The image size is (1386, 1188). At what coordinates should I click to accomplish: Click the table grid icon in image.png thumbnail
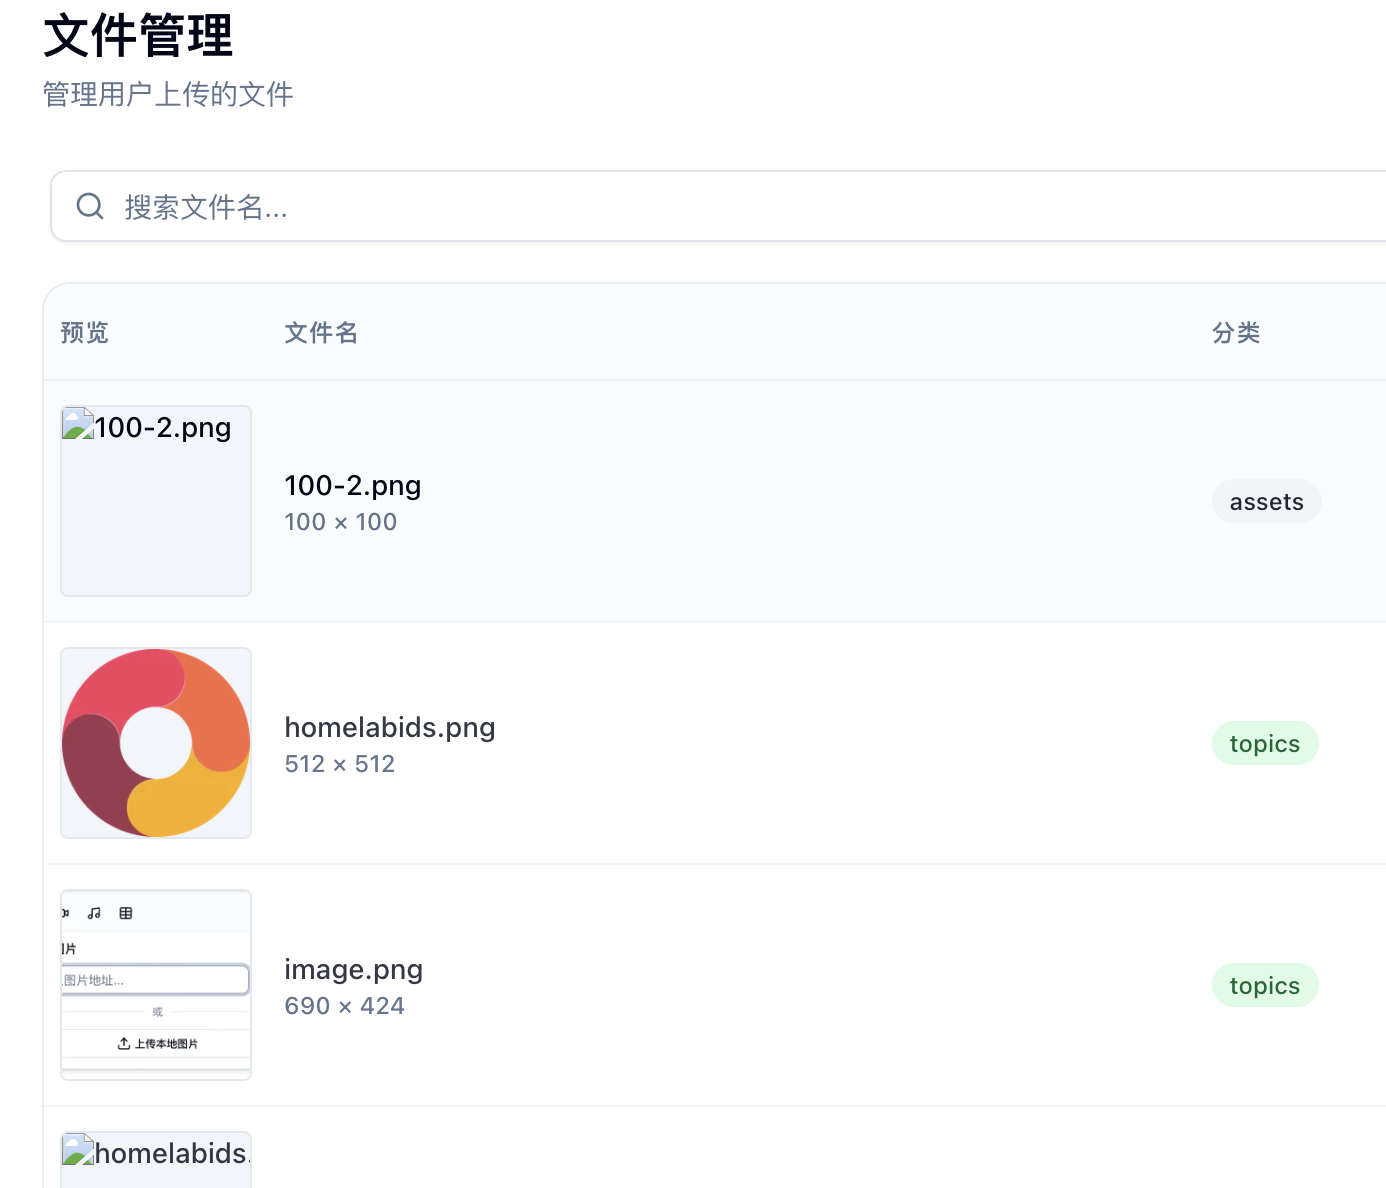pos(126,913)
